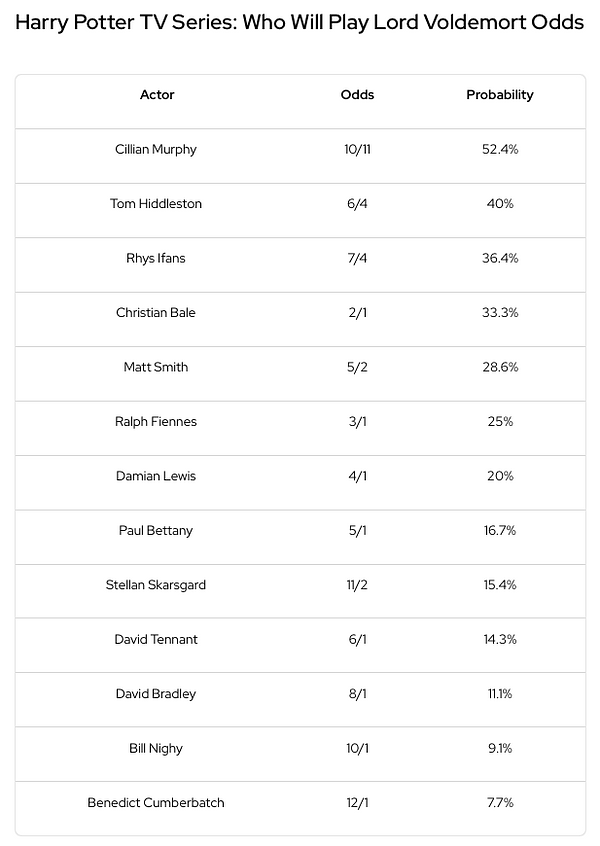
Task: Click Paul Bettany's 16.7% probability
Action: 500,530
